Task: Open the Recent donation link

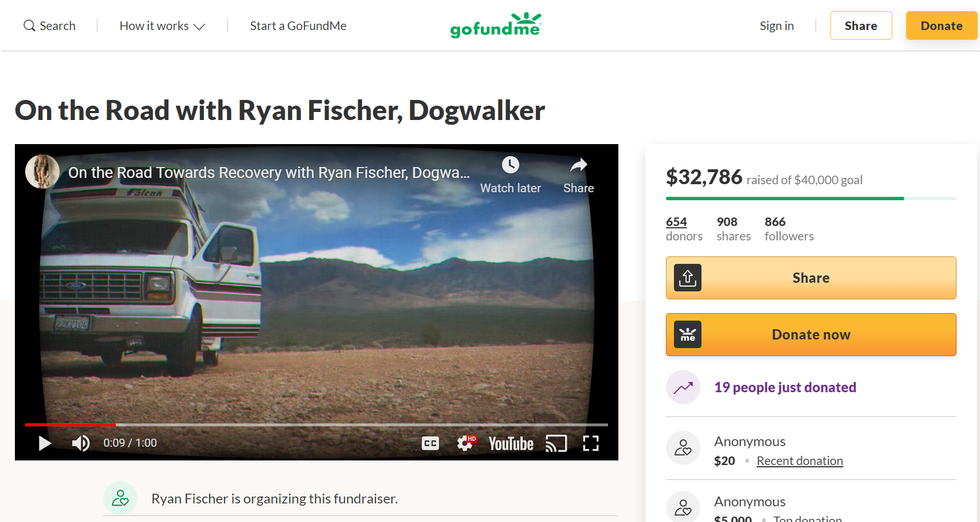Action: (x=800, y=461)
